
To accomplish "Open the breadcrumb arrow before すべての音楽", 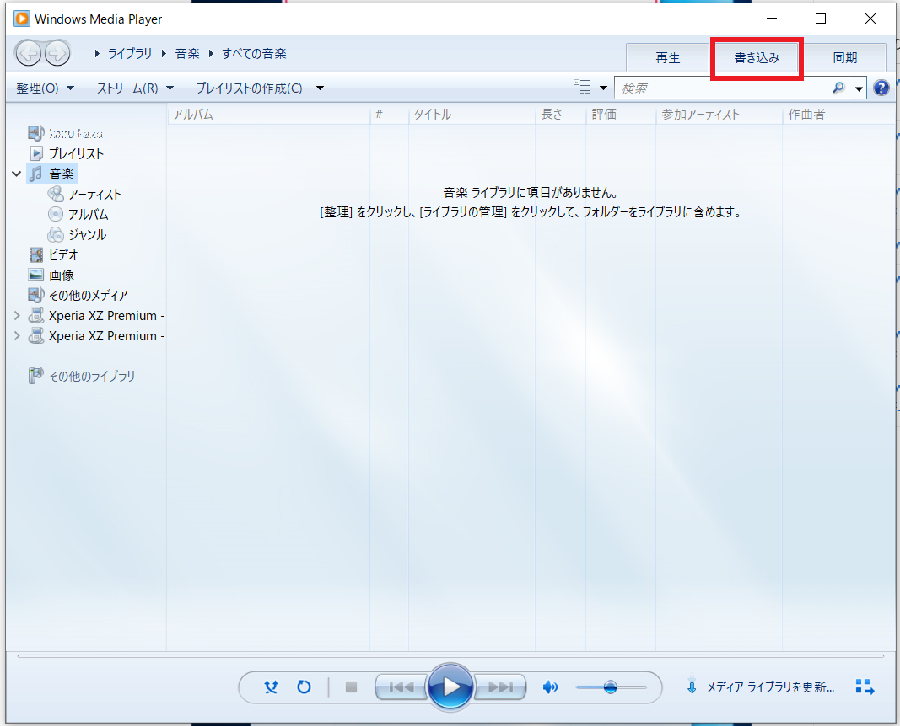I will click(x=211, y=53).
